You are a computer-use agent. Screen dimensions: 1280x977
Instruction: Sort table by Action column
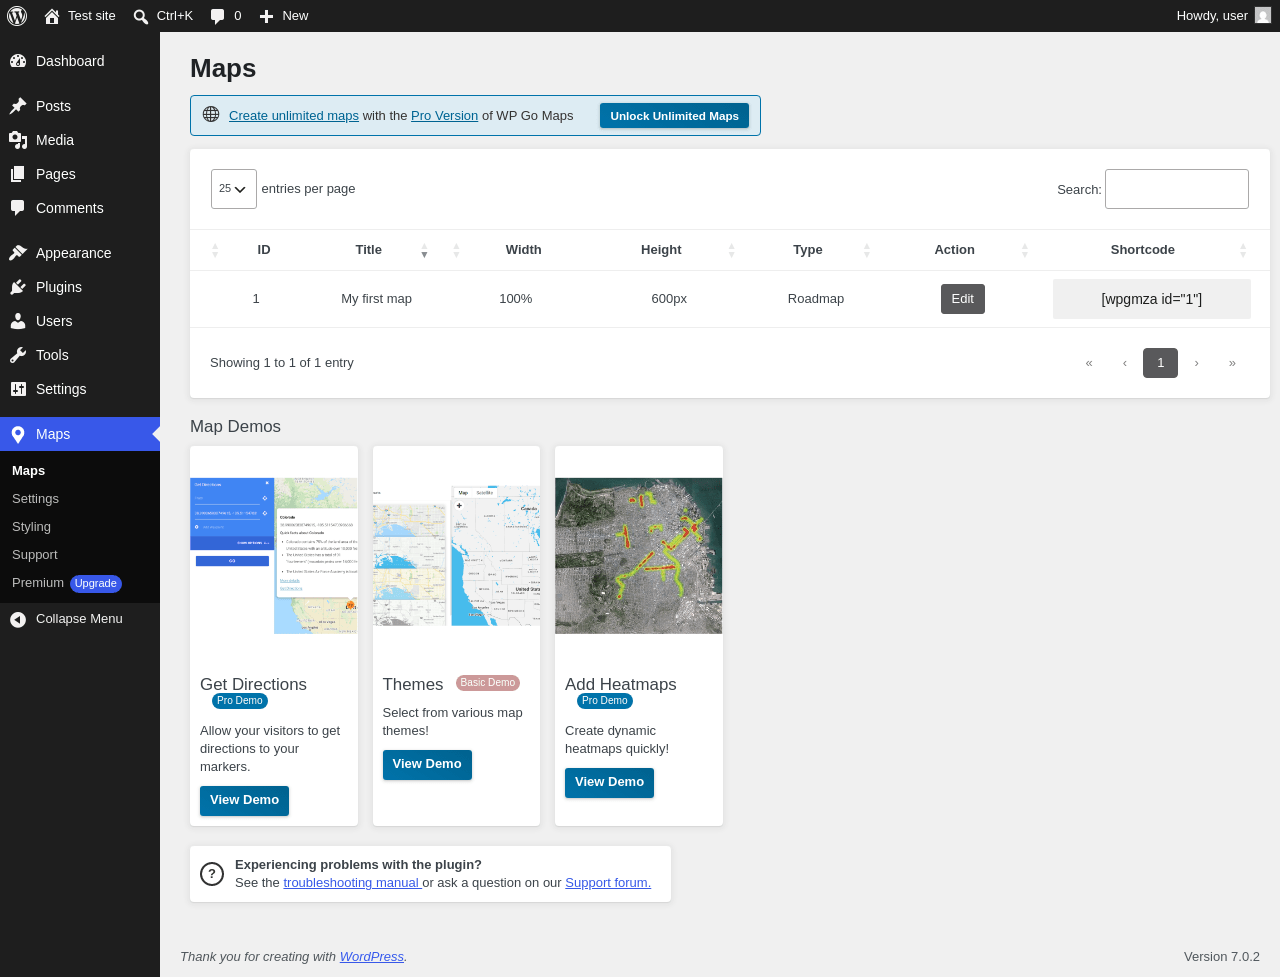coord(955,250)
